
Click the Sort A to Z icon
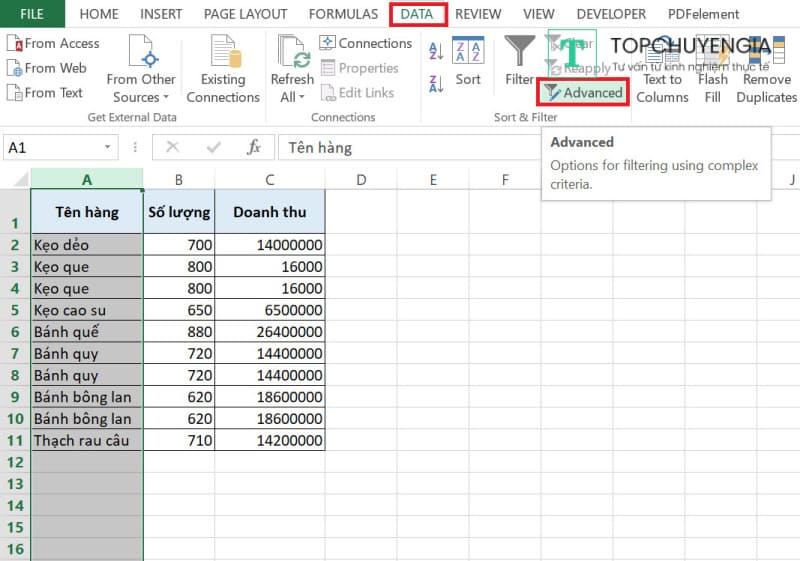436,50
